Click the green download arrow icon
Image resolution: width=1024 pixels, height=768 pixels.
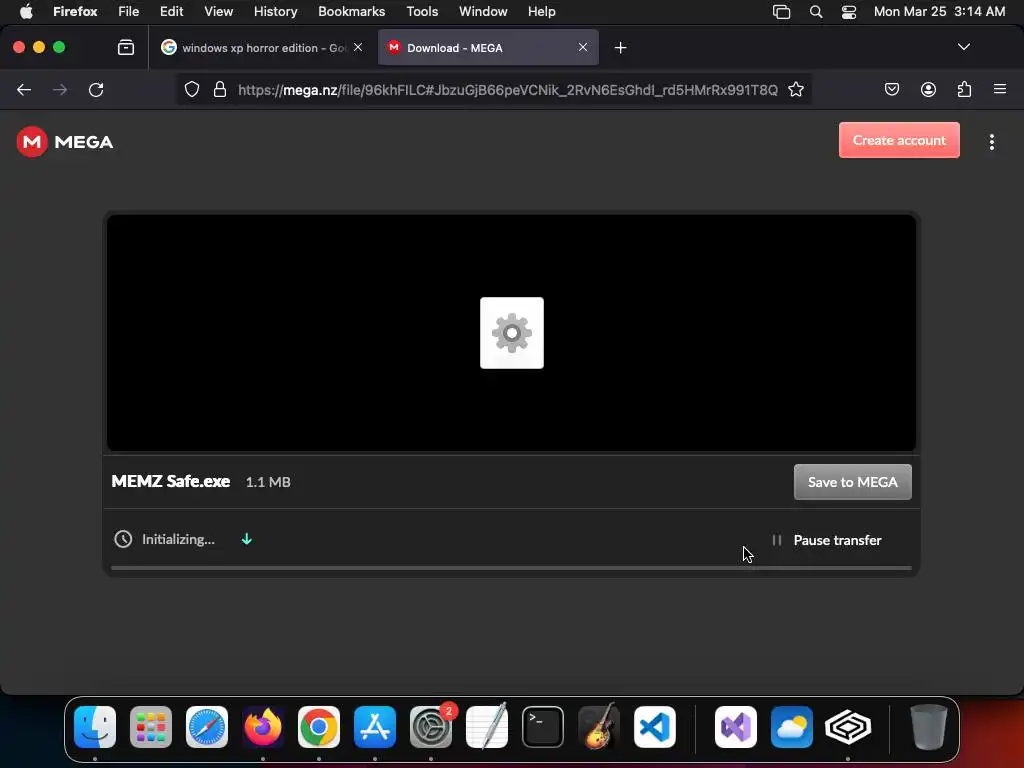tap(247, 539)
